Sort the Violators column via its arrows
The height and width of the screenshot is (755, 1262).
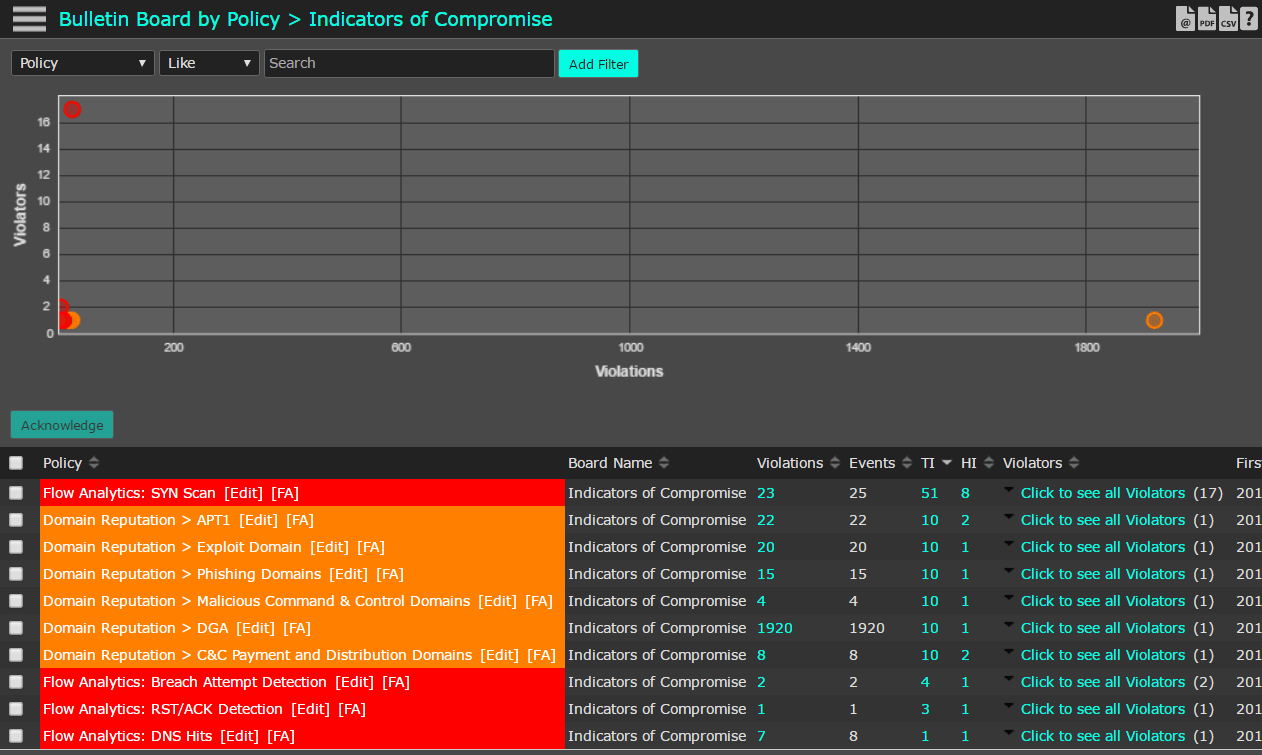(x=1073, y=463)
